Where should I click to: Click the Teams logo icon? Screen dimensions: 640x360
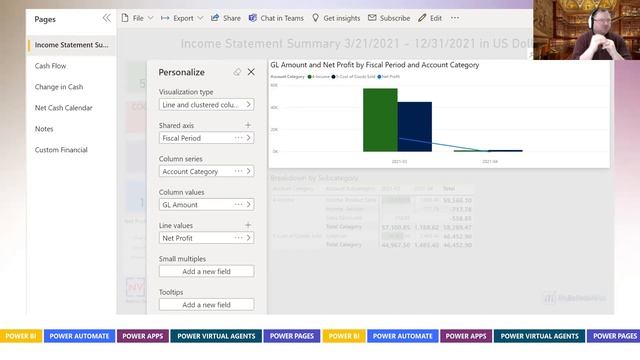tap(253, 18)
